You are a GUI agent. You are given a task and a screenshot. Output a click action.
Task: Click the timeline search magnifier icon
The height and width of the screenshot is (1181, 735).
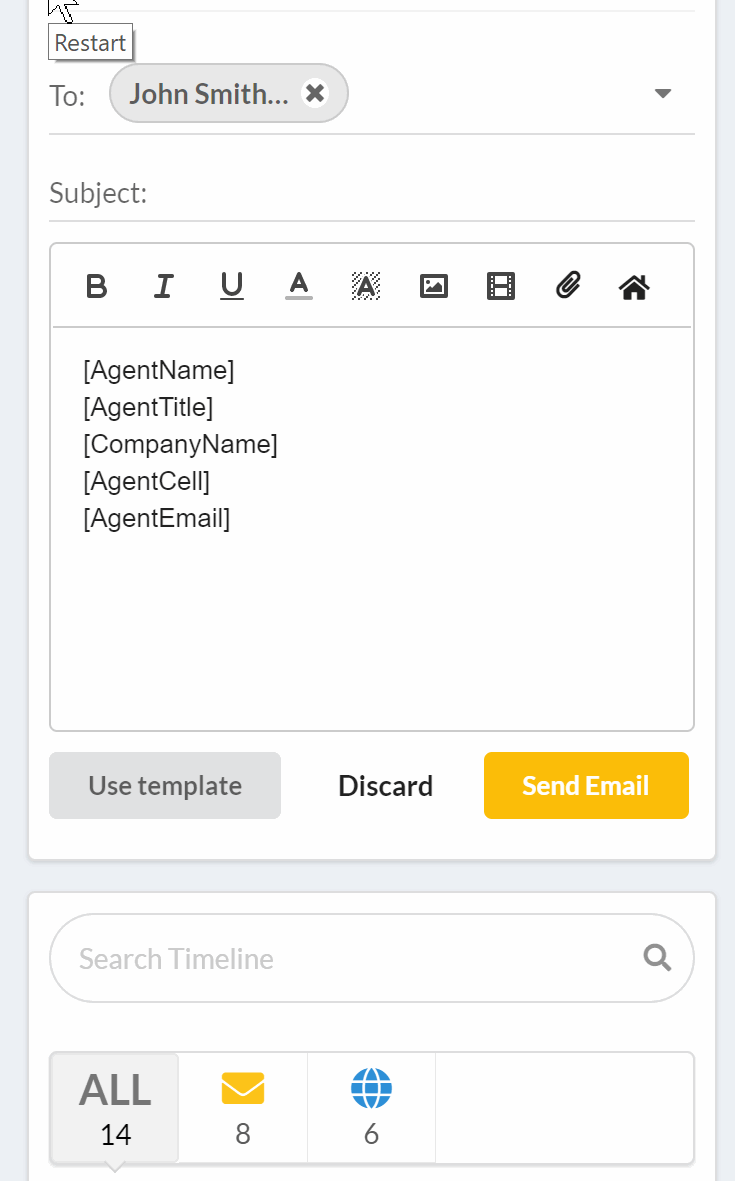point(657,958)
